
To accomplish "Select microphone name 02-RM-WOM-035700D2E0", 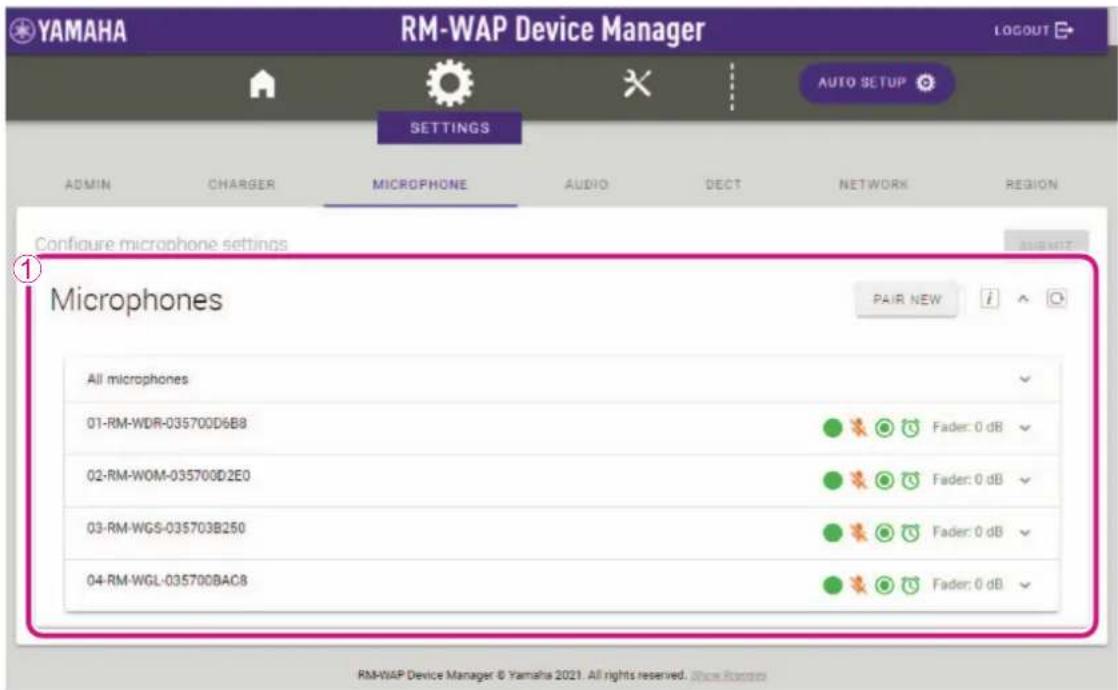I will pos(168,475).
